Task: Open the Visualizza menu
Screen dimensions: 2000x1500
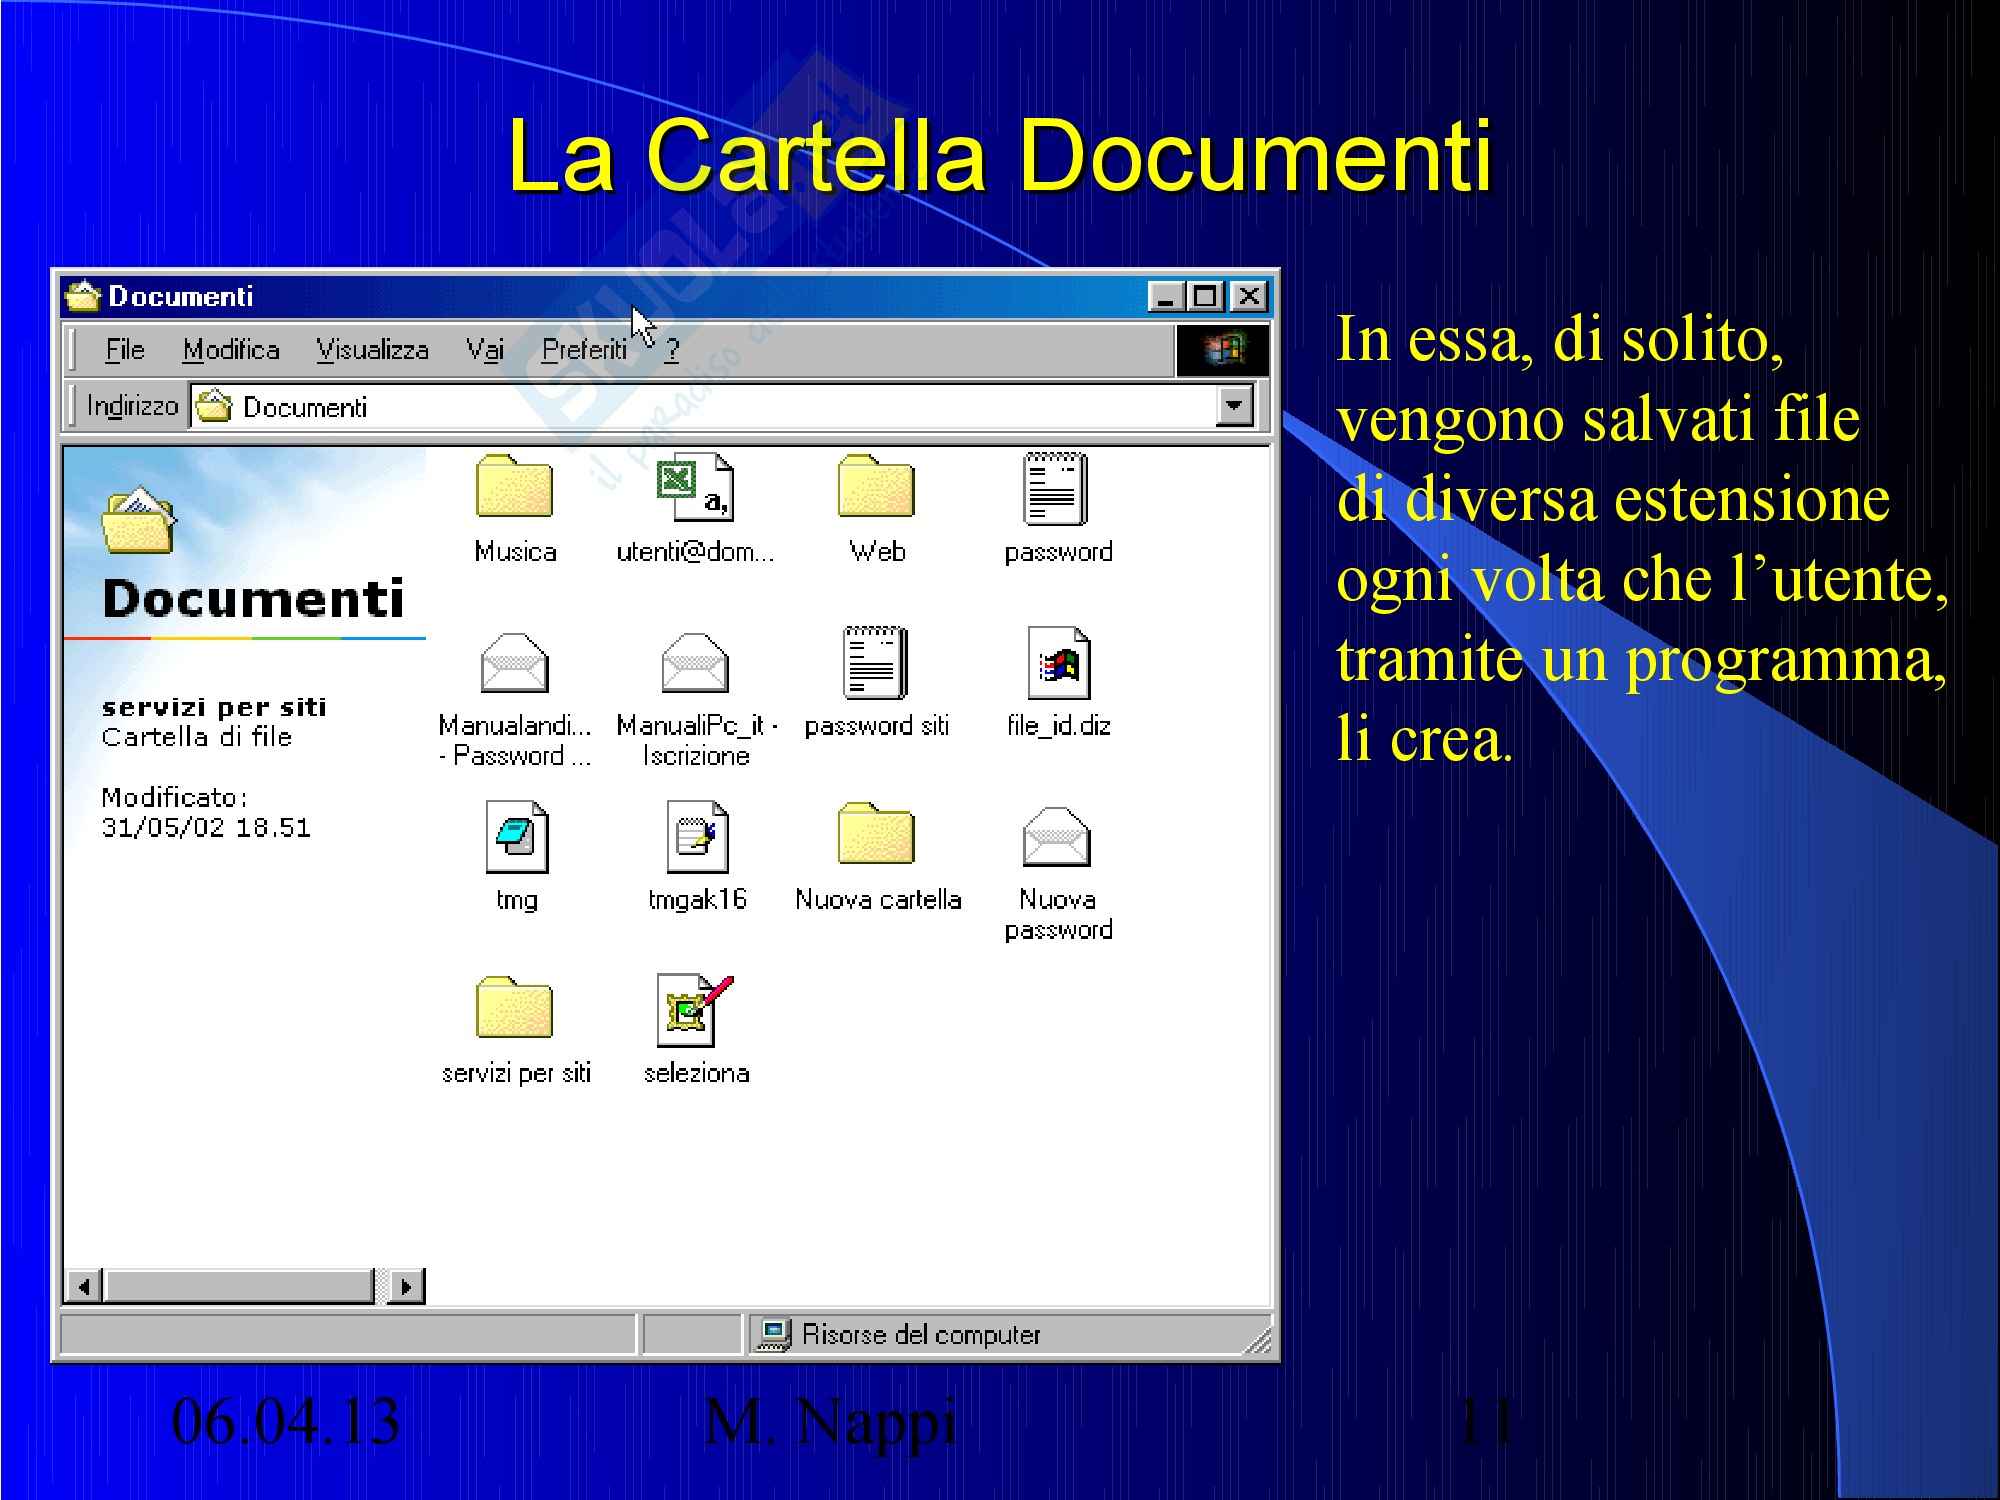Action: pyautogui.click(x=372, y=350)
